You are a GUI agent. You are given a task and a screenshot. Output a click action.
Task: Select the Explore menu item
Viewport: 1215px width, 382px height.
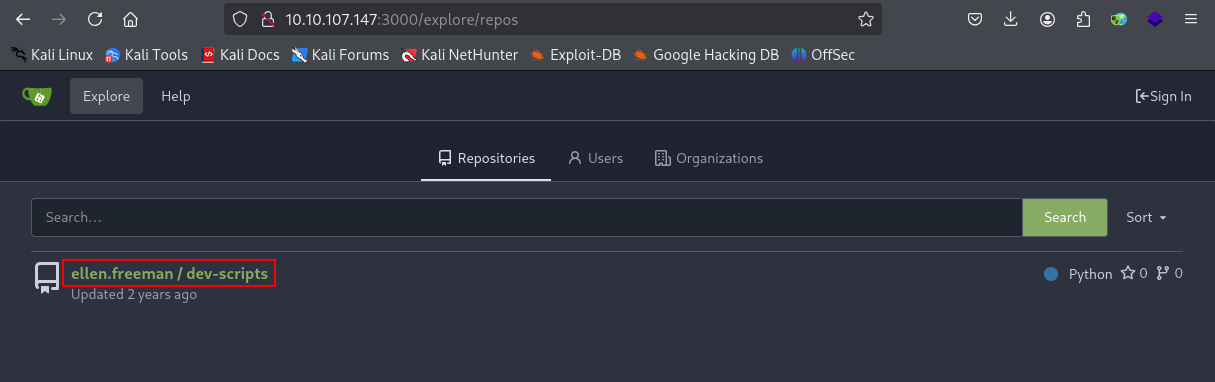(x=106, y=96)
